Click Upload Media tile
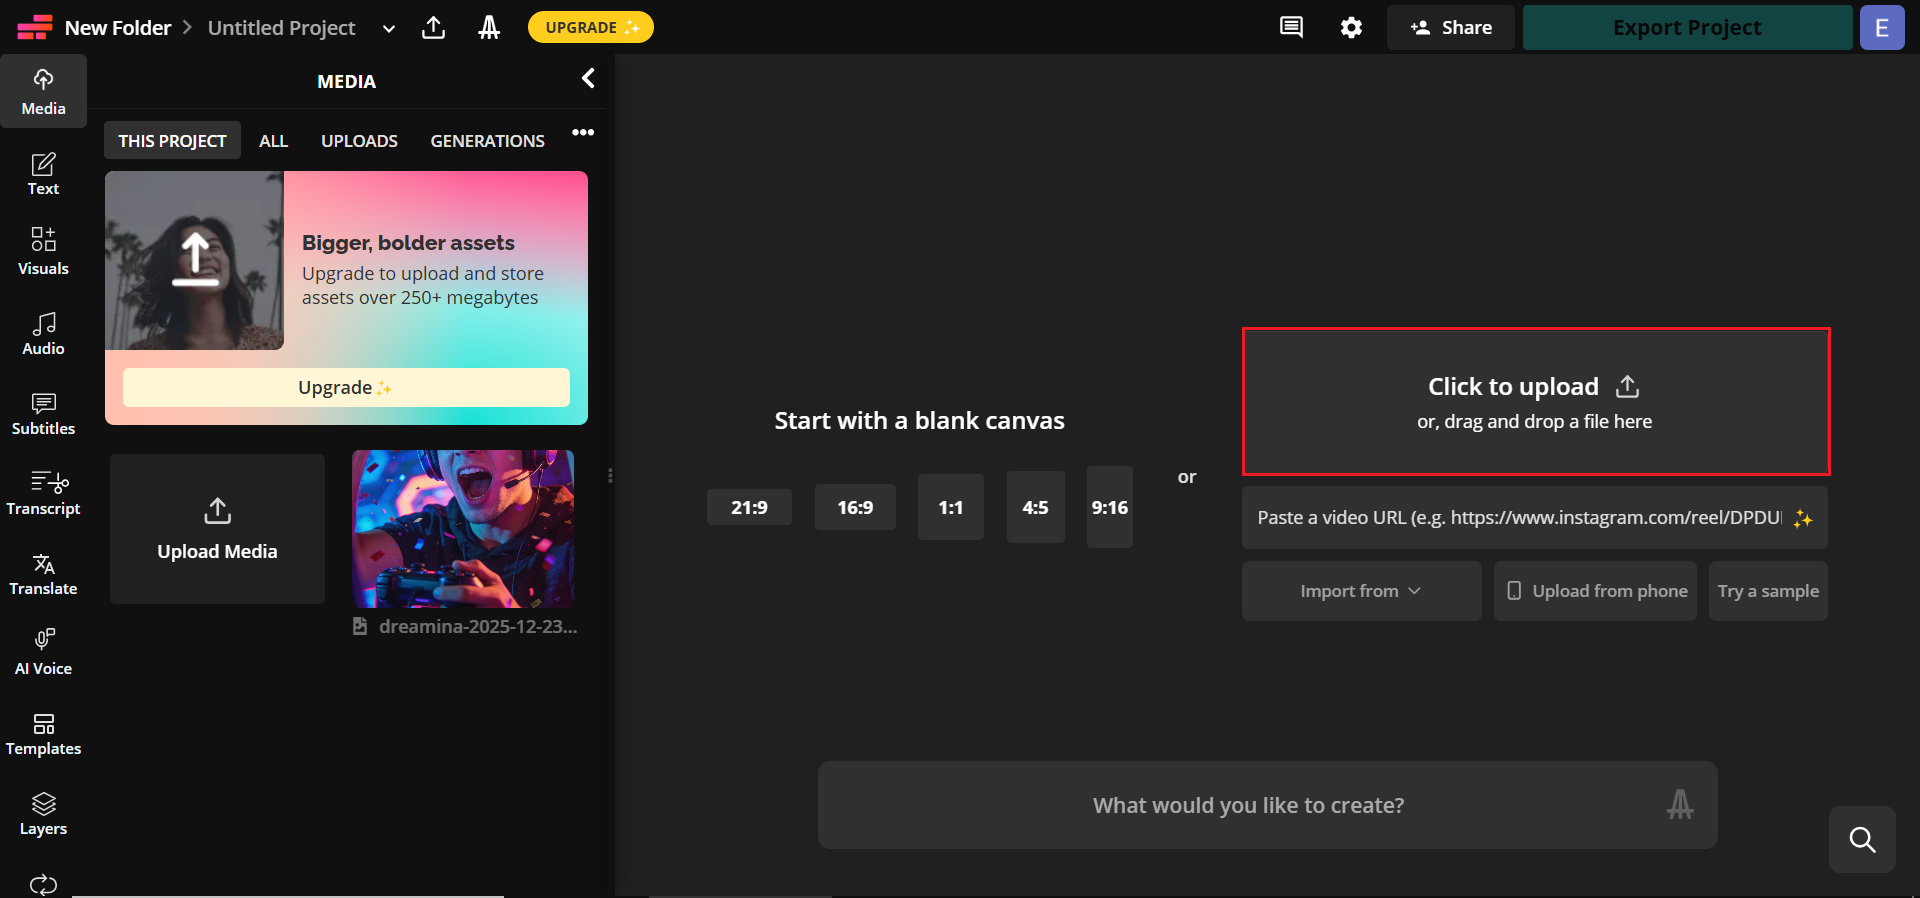 [x=217, y=528]
